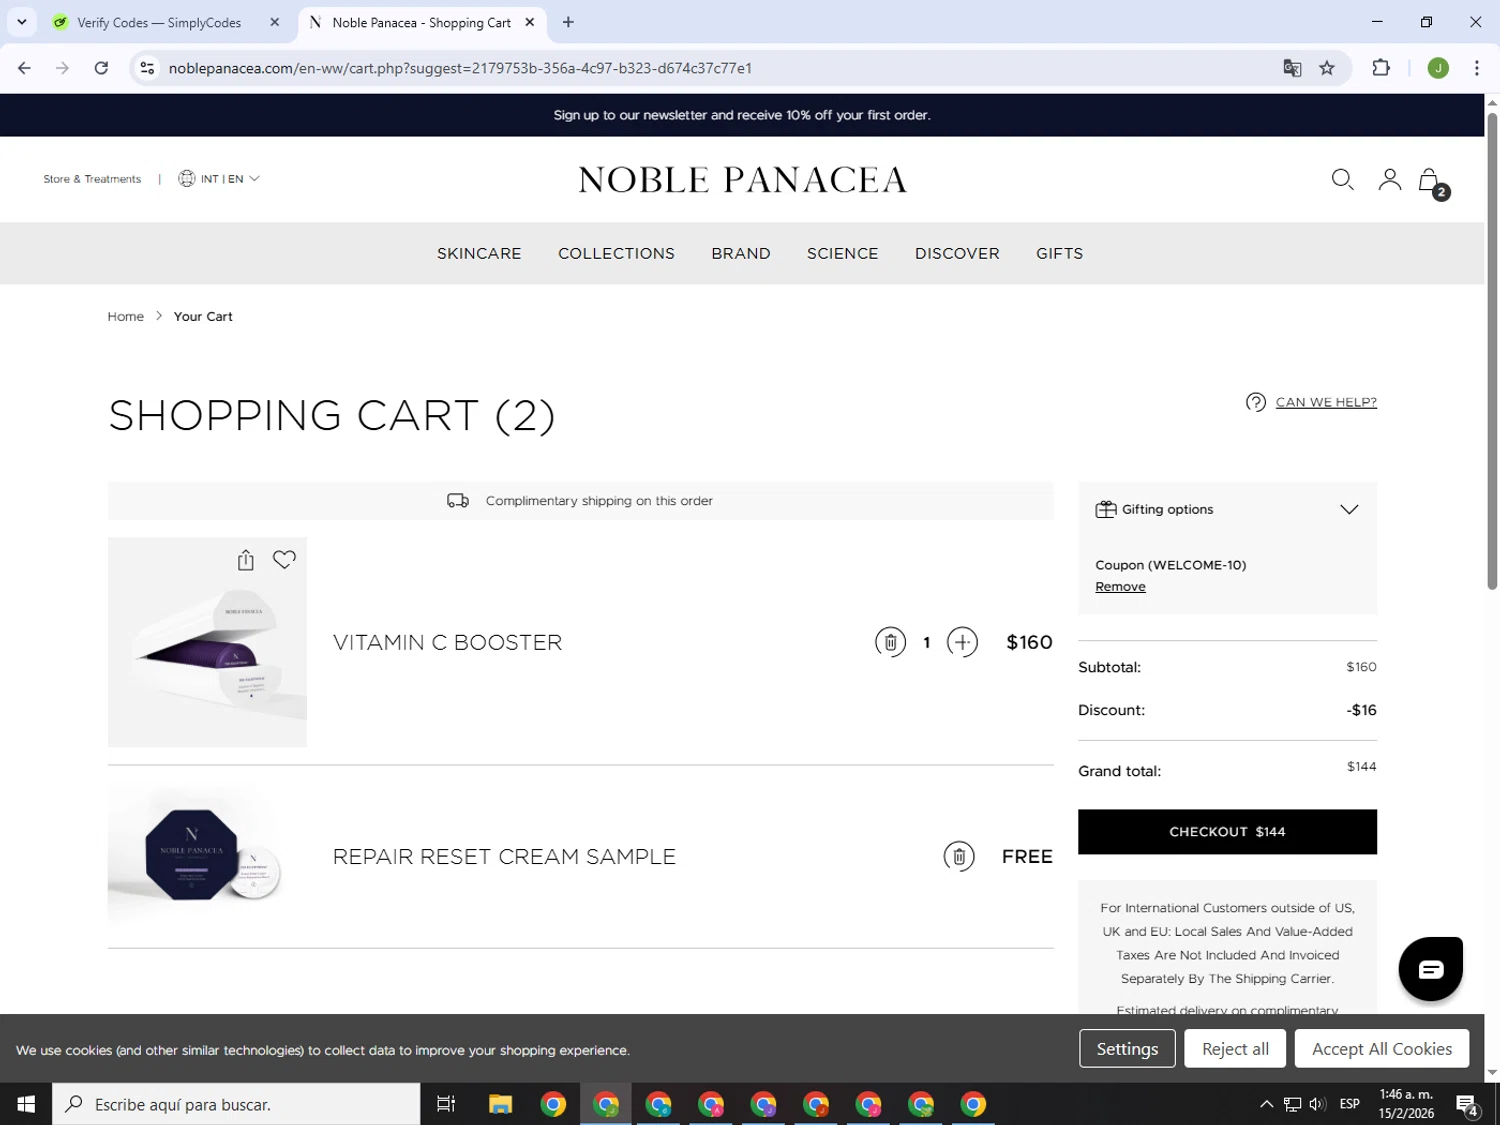Select the Discount -$16 value
Screen dimensions: 1500x1125
pos(1361,710)
